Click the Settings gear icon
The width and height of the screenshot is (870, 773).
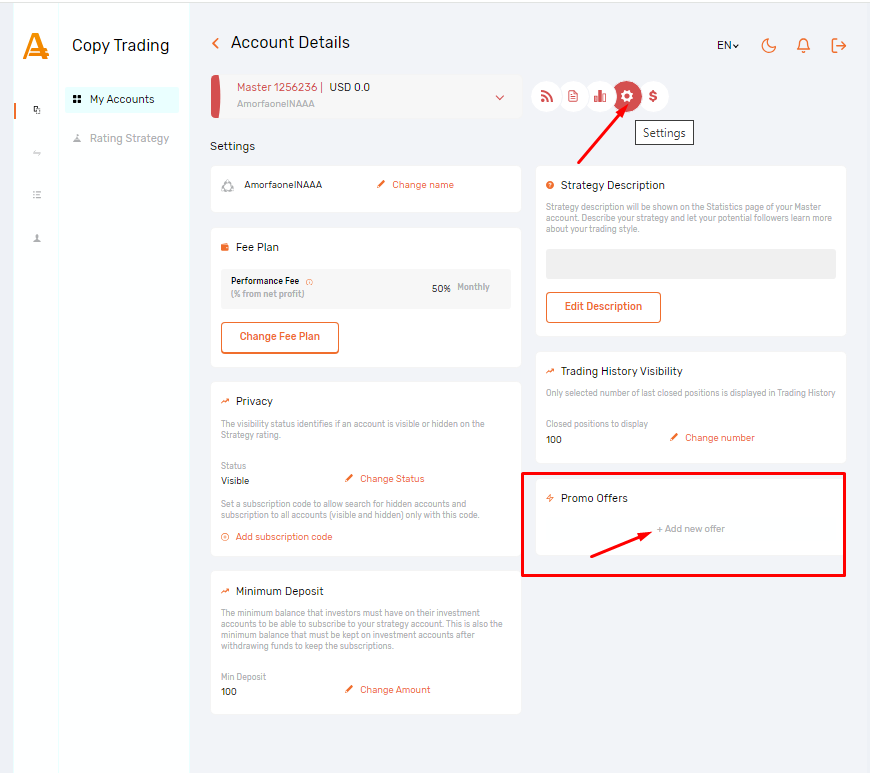(x=627, y=96)
